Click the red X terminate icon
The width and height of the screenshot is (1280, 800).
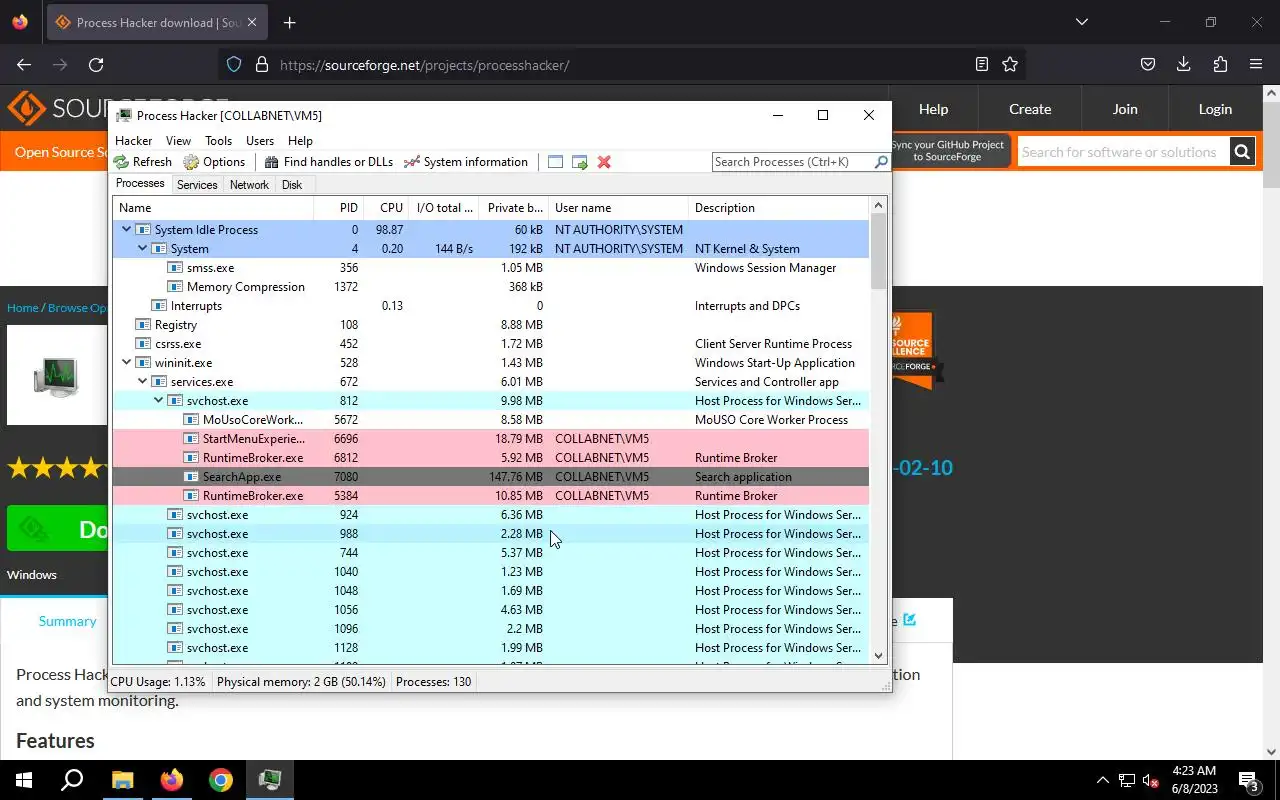pyautogui.click(x=604, y=162)
